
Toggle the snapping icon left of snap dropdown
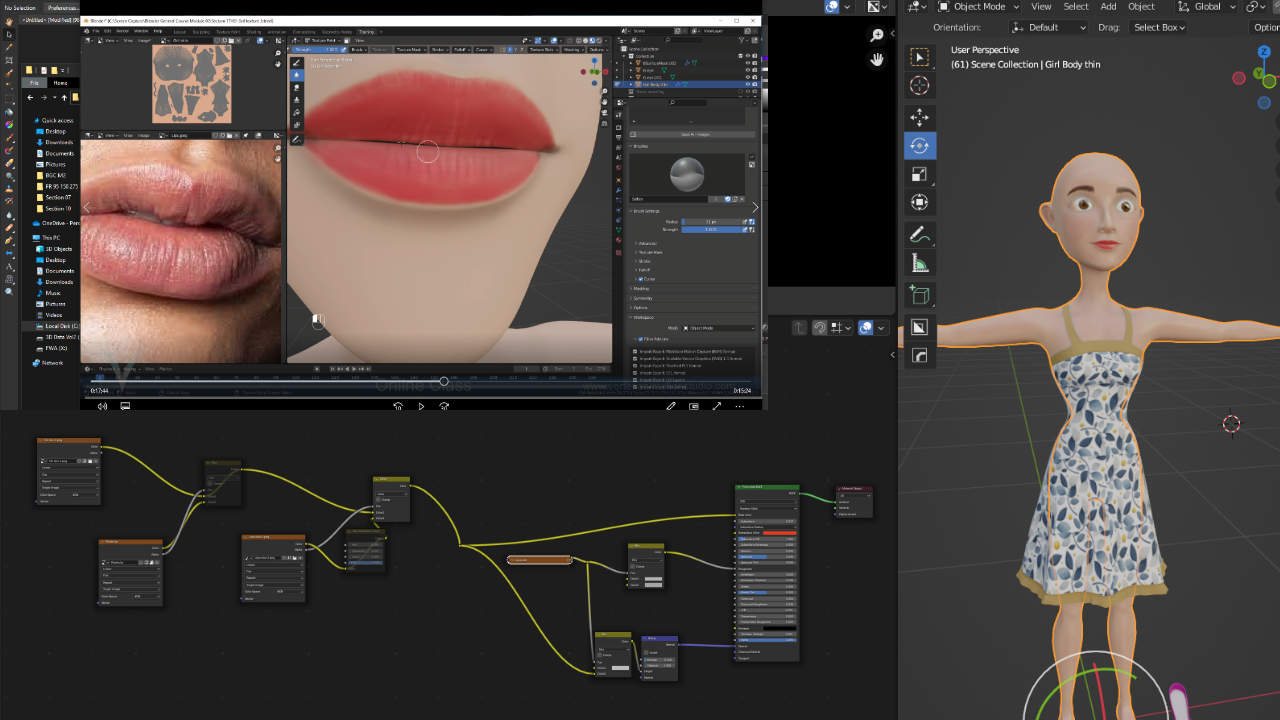pyautogui.click(x=819, y=327)
